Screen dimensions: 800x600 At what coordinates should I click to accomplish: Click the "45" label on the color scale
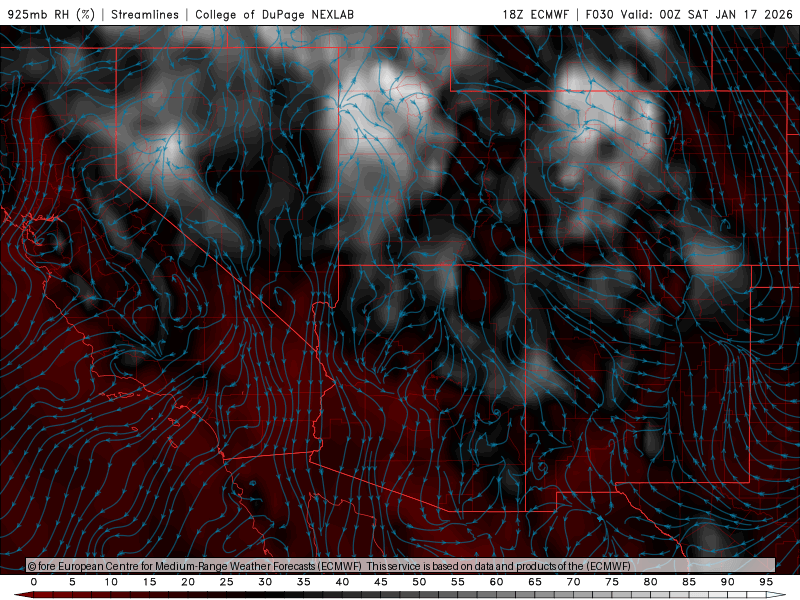tap(381, 582)
